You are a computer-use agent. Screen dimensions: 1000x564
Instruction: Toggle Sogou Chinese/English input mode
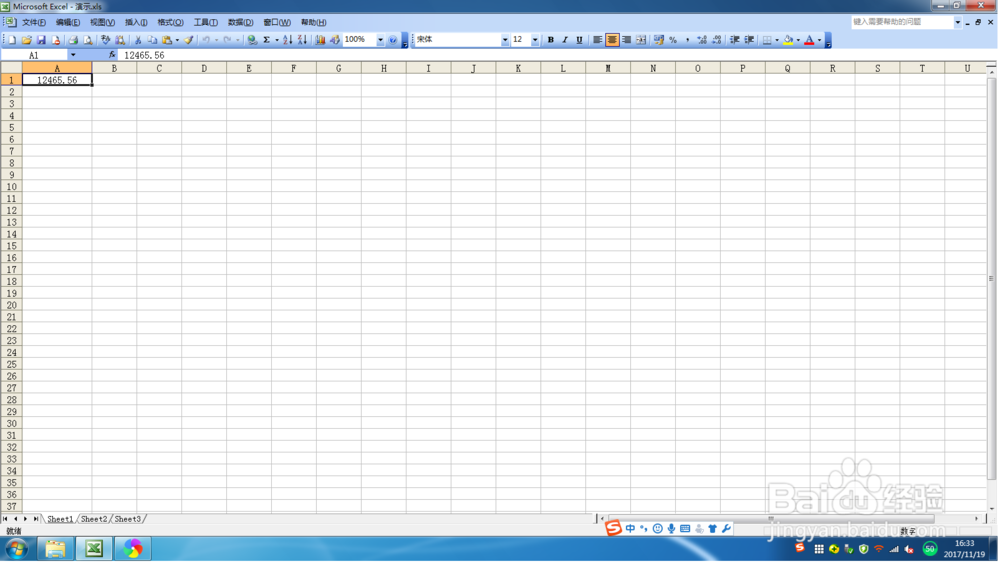(631, 529)
